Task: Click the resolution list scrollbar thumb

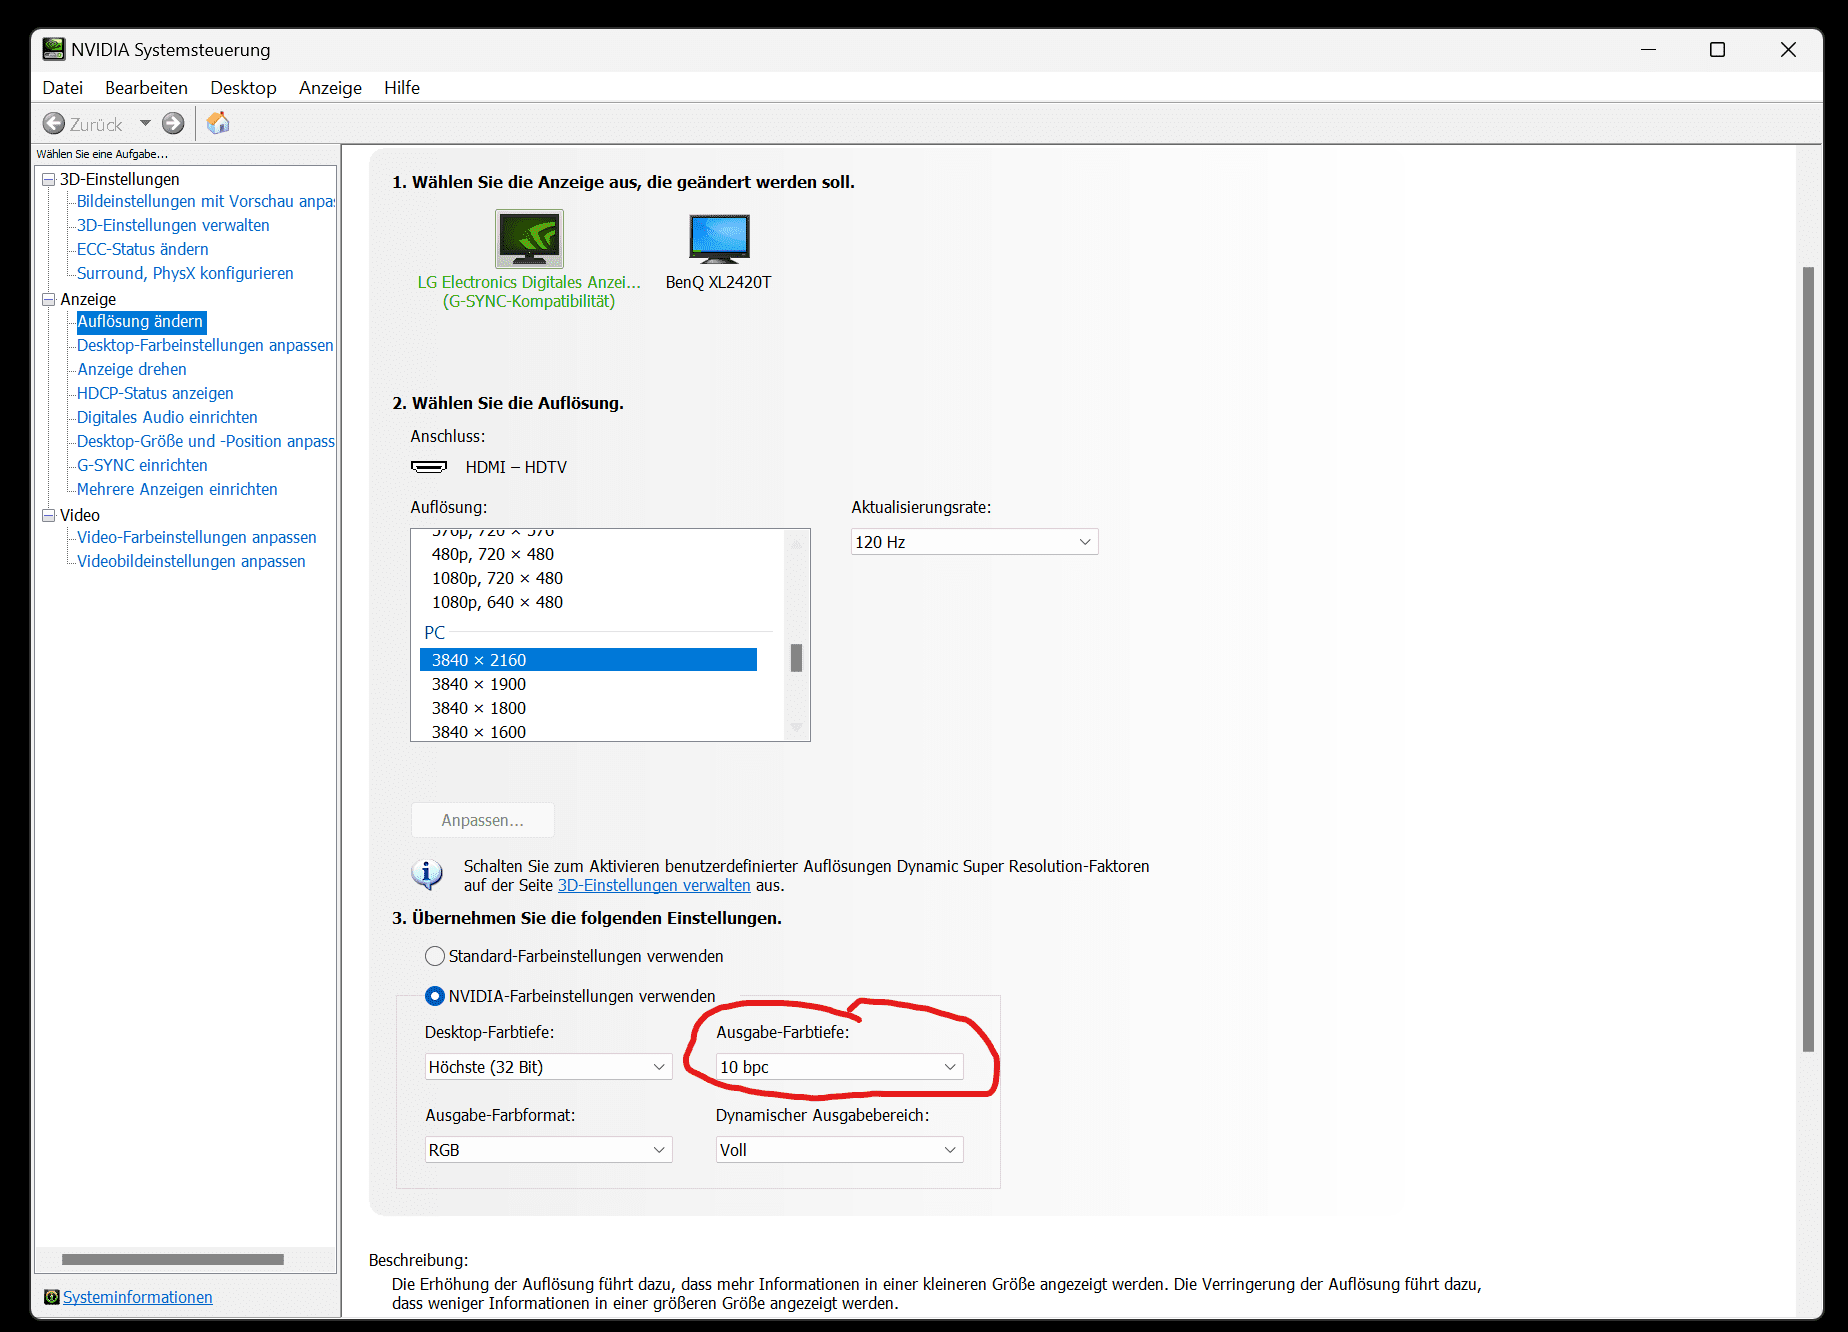Action: tap(796, 658)
